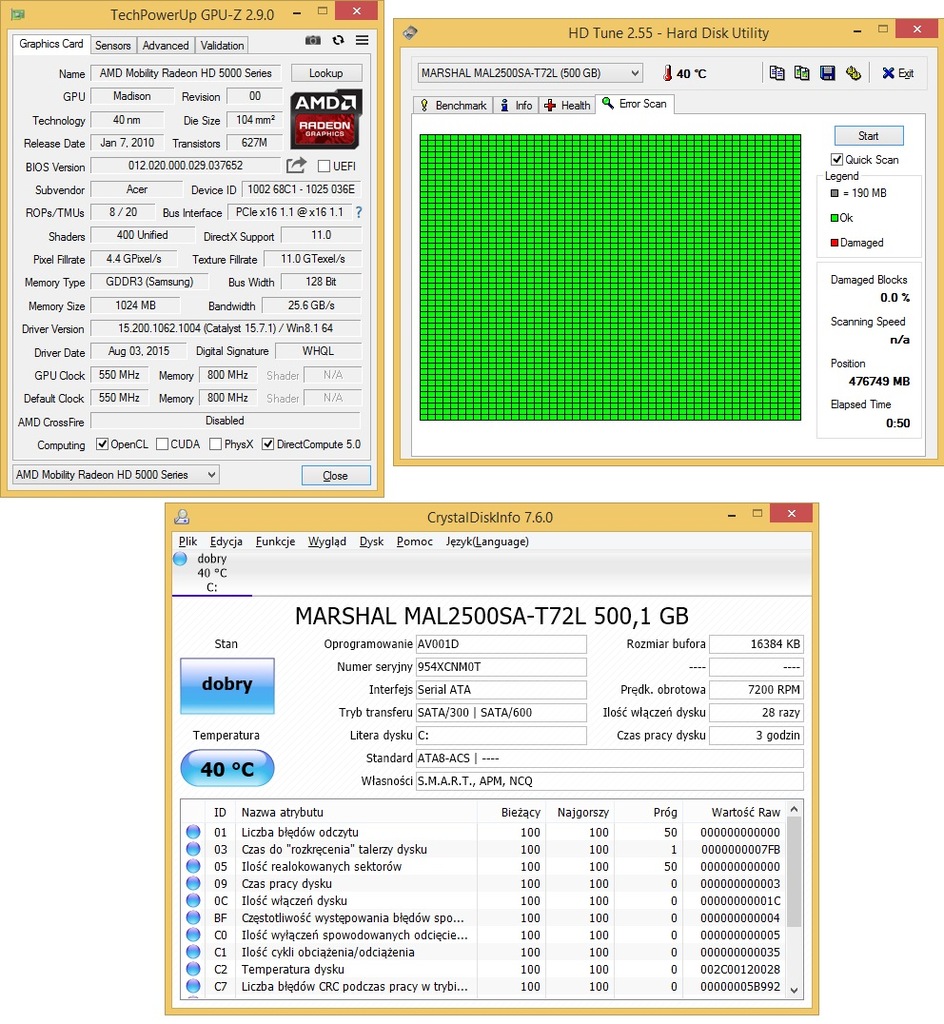The width and height of the screenshot is (944, 1024).
Task: Click the Lookup button in GPU-Z
Action: (326, 73)
